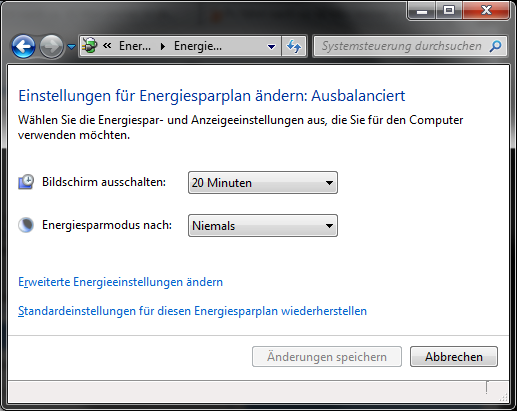The image size is (517, 411).
Task: Expand the breadcrumb arrow after 'Ener...'
Action: [163, 46]
